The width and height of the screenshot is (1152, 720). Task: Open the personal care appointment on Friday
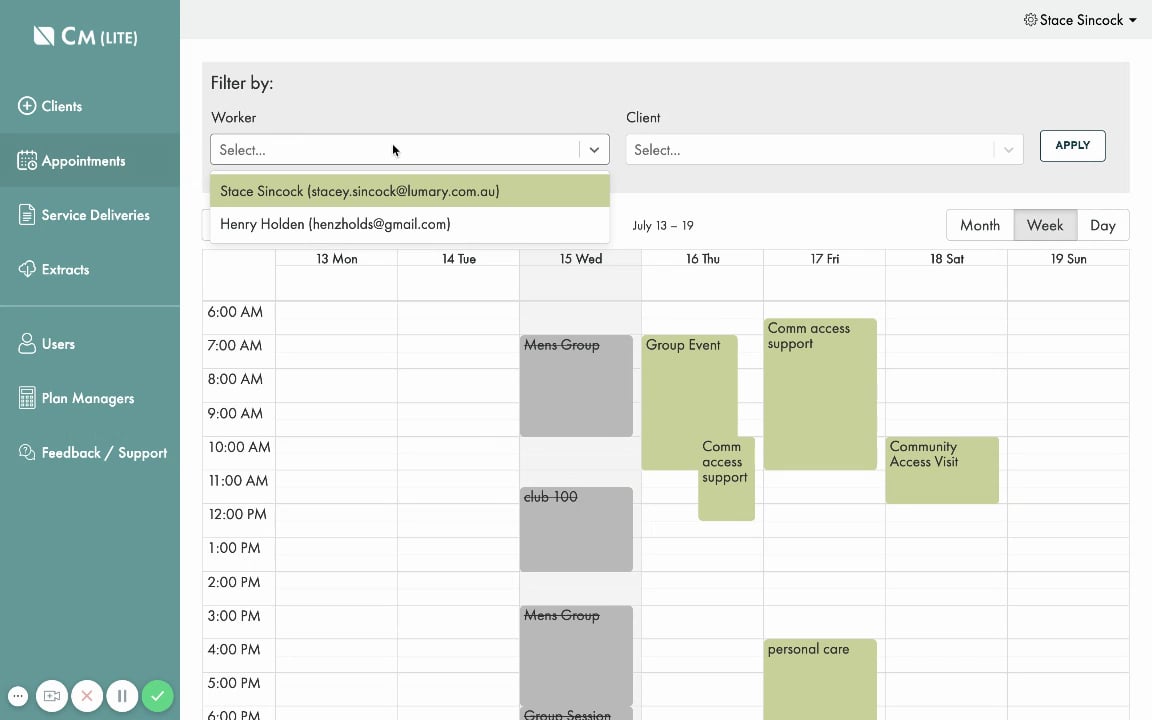[x=820, y=680]
